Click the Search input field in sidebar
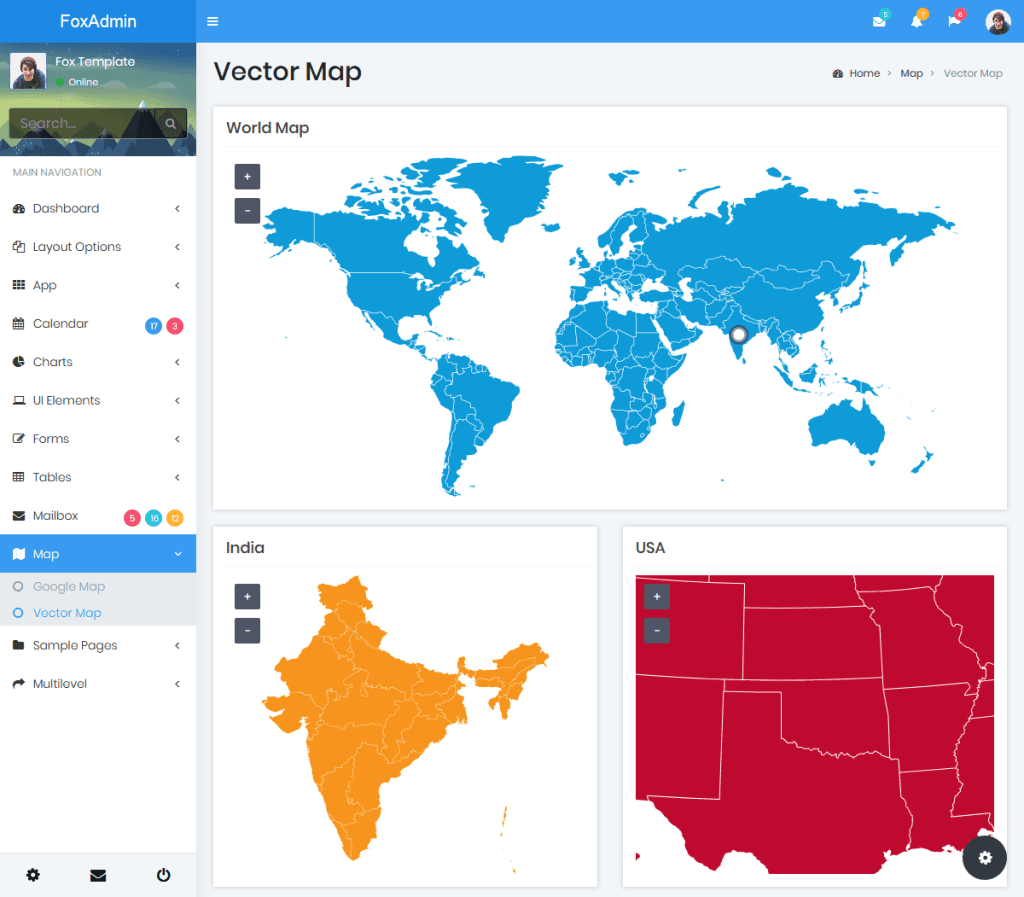1024x897 pixels. pos(84,123)
